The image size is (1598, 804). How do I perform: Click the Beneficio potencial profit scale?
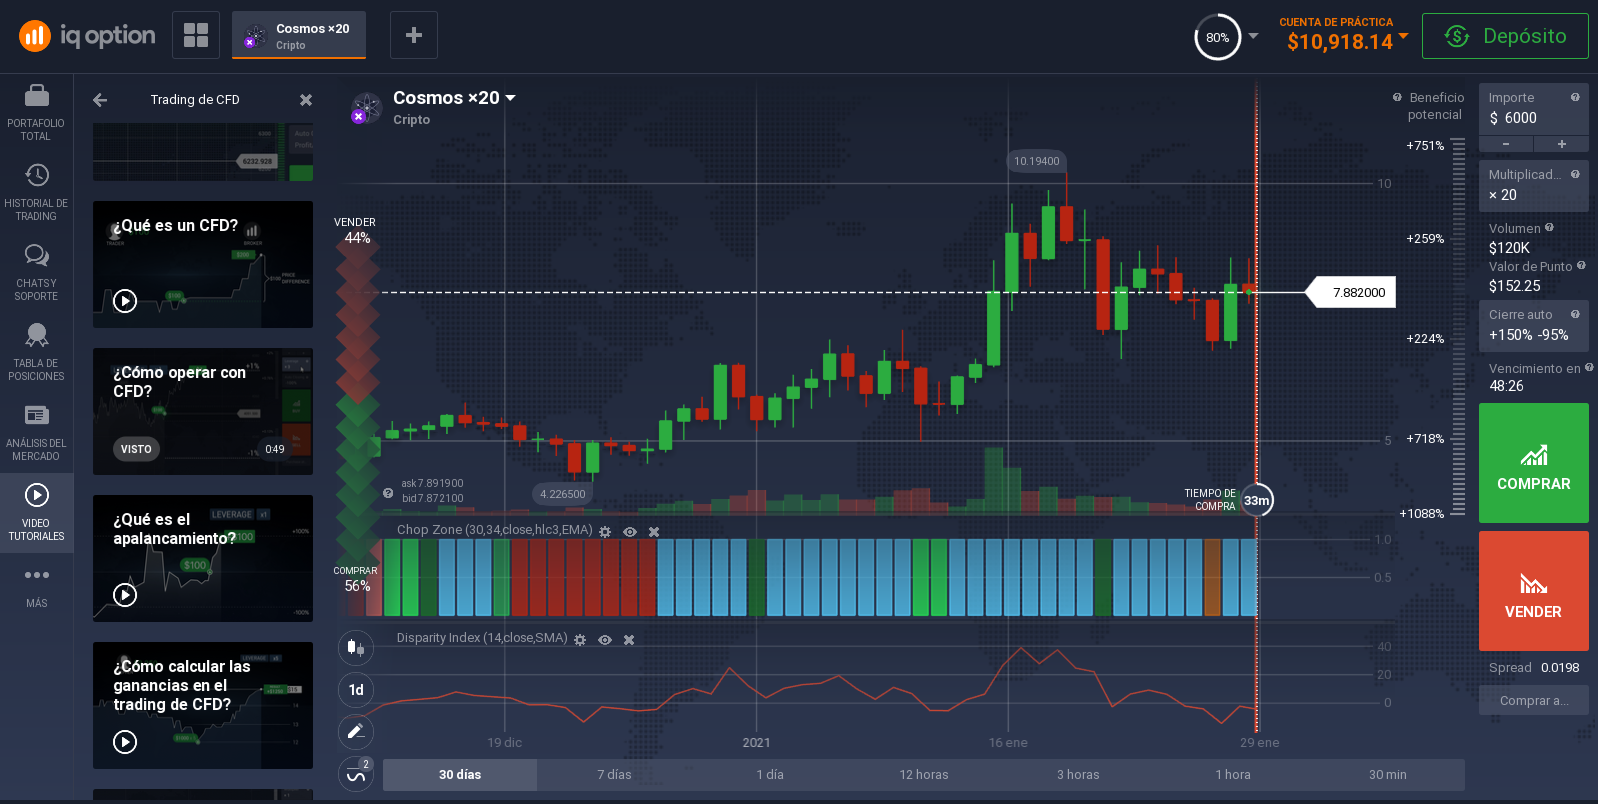click(x=1458, y=328)
